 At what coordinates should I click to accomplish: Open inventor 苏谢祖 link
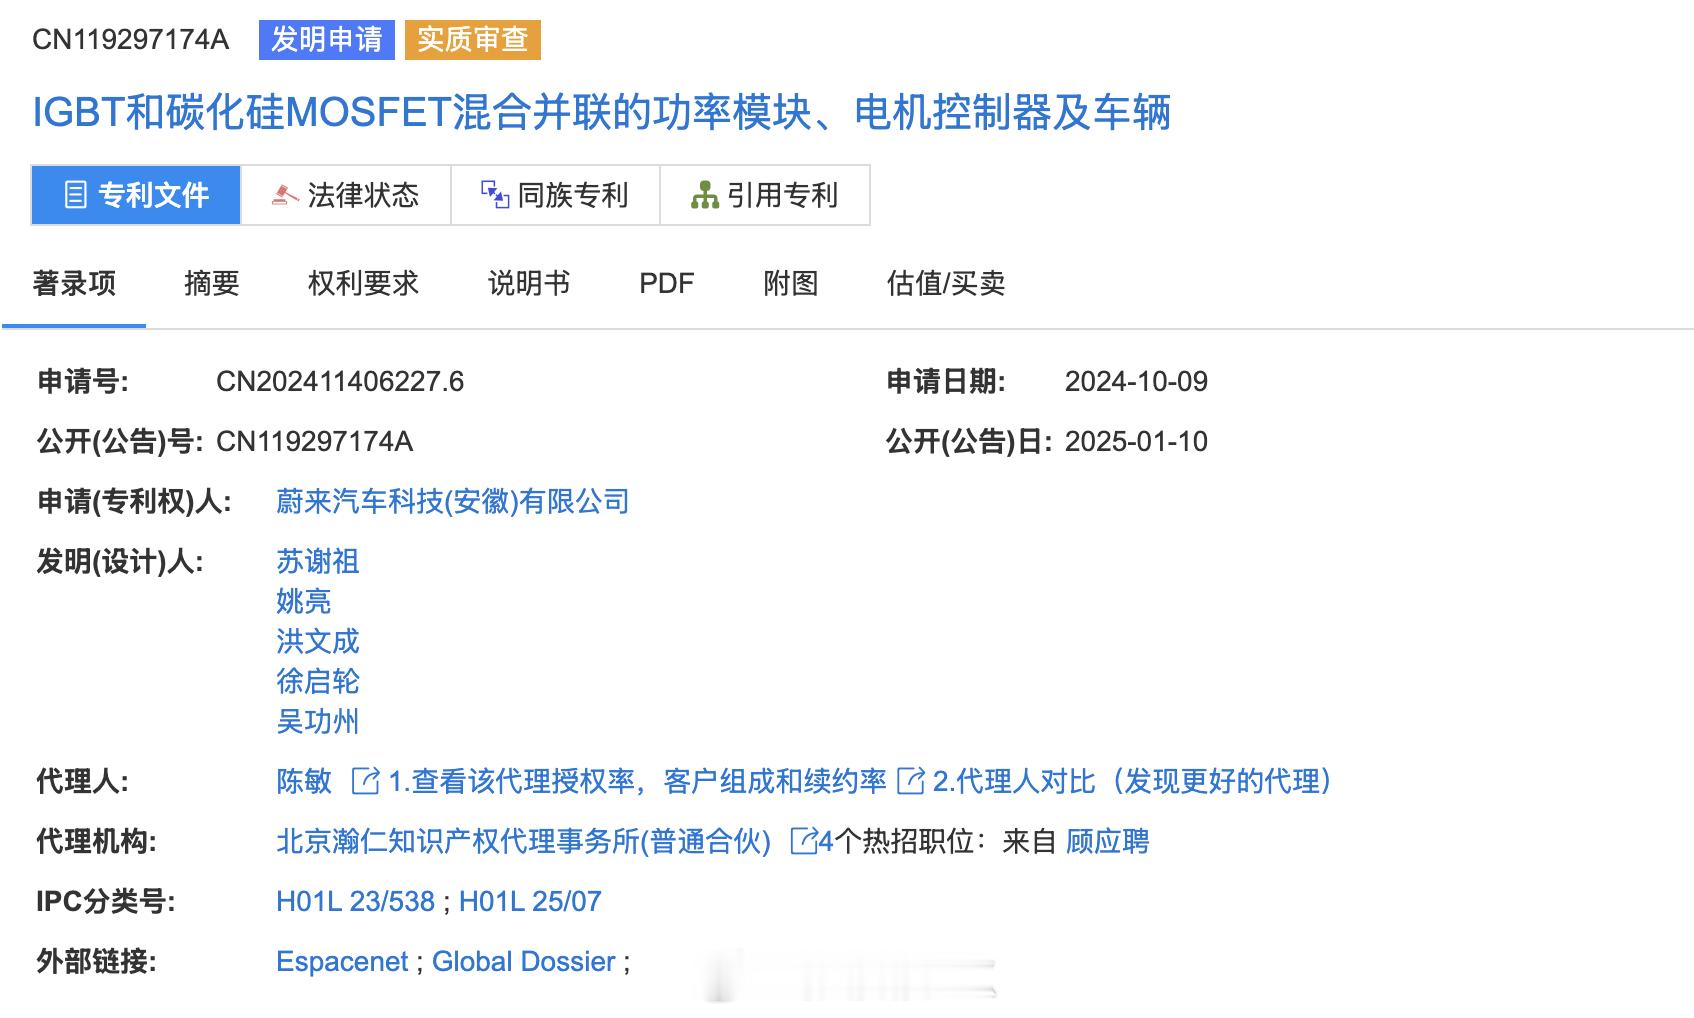317,561
